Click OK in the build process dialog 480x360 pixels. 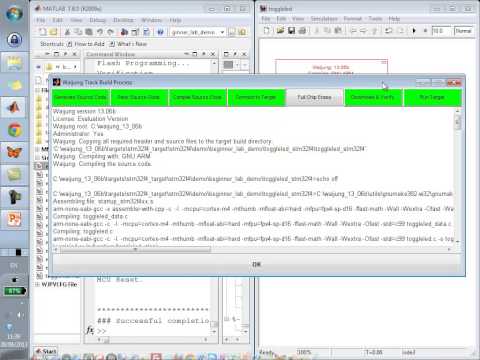tap(256, 264)
